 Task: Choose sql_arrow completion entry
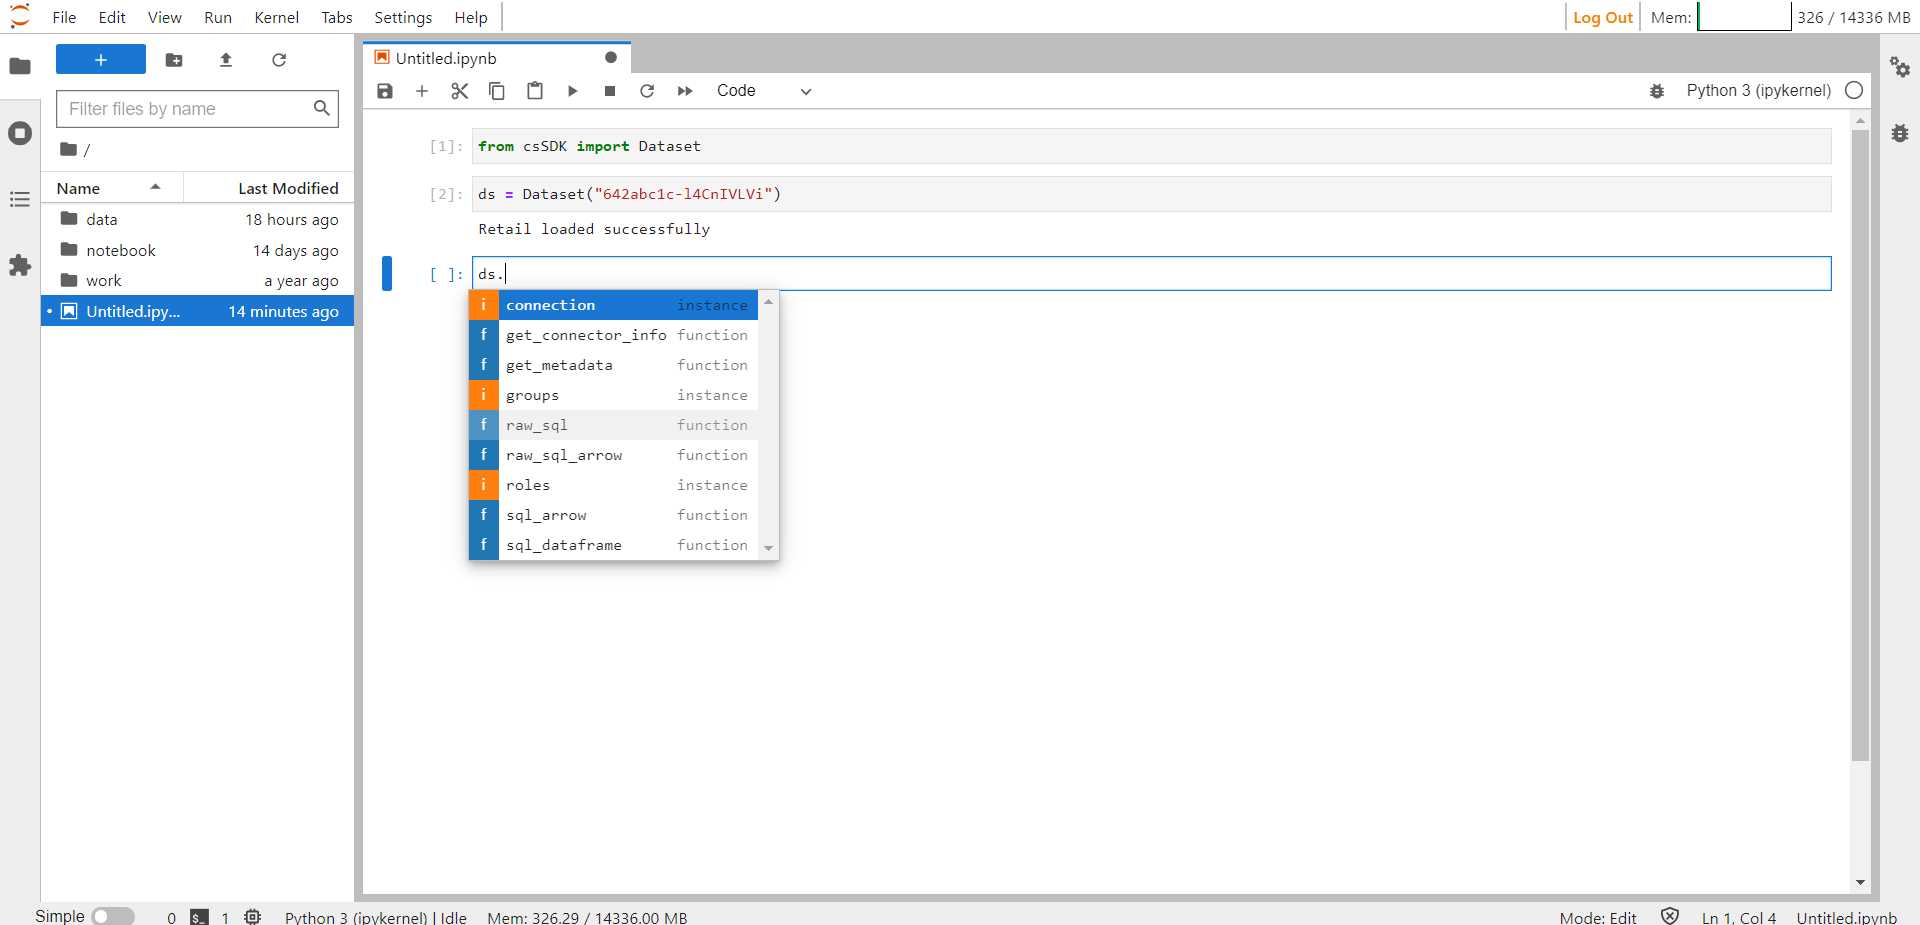(613, 515)
